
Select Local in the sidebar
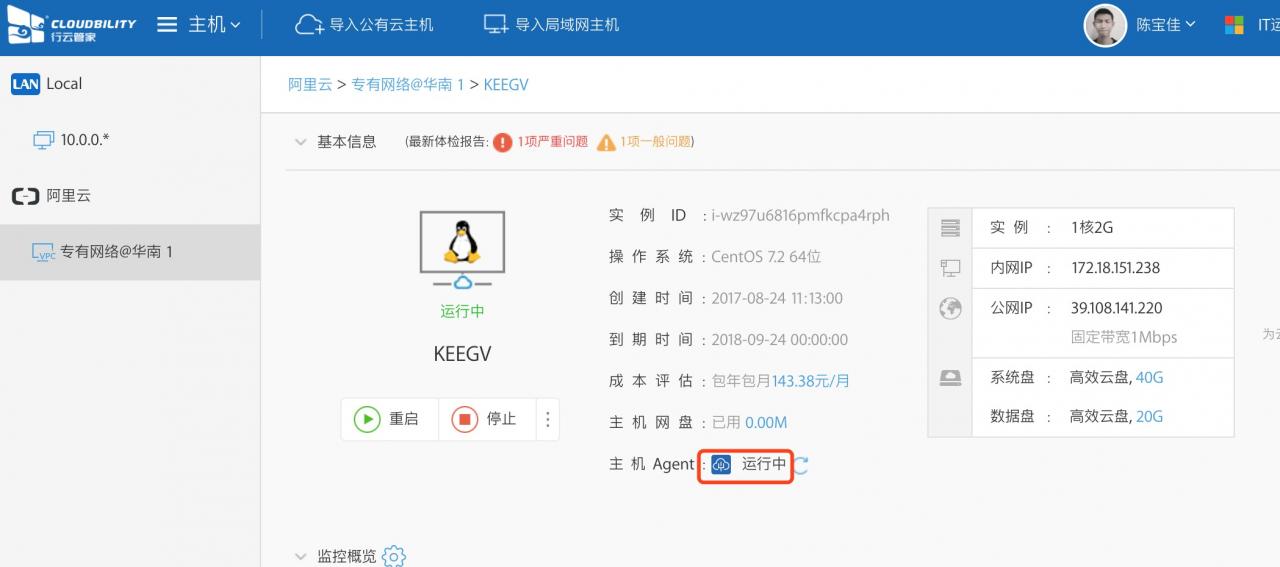click(x=64, y=84)
